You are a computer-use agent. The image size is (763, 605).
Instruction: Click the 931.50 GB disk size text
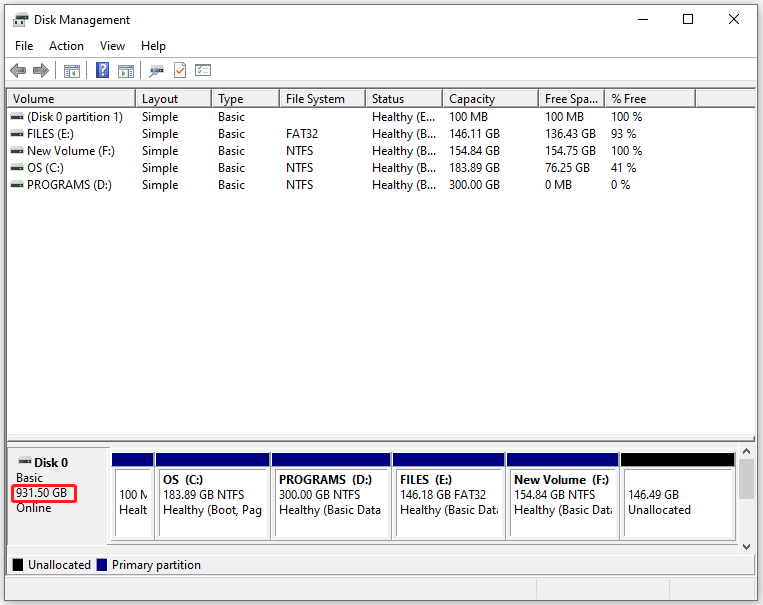[41, 493]
